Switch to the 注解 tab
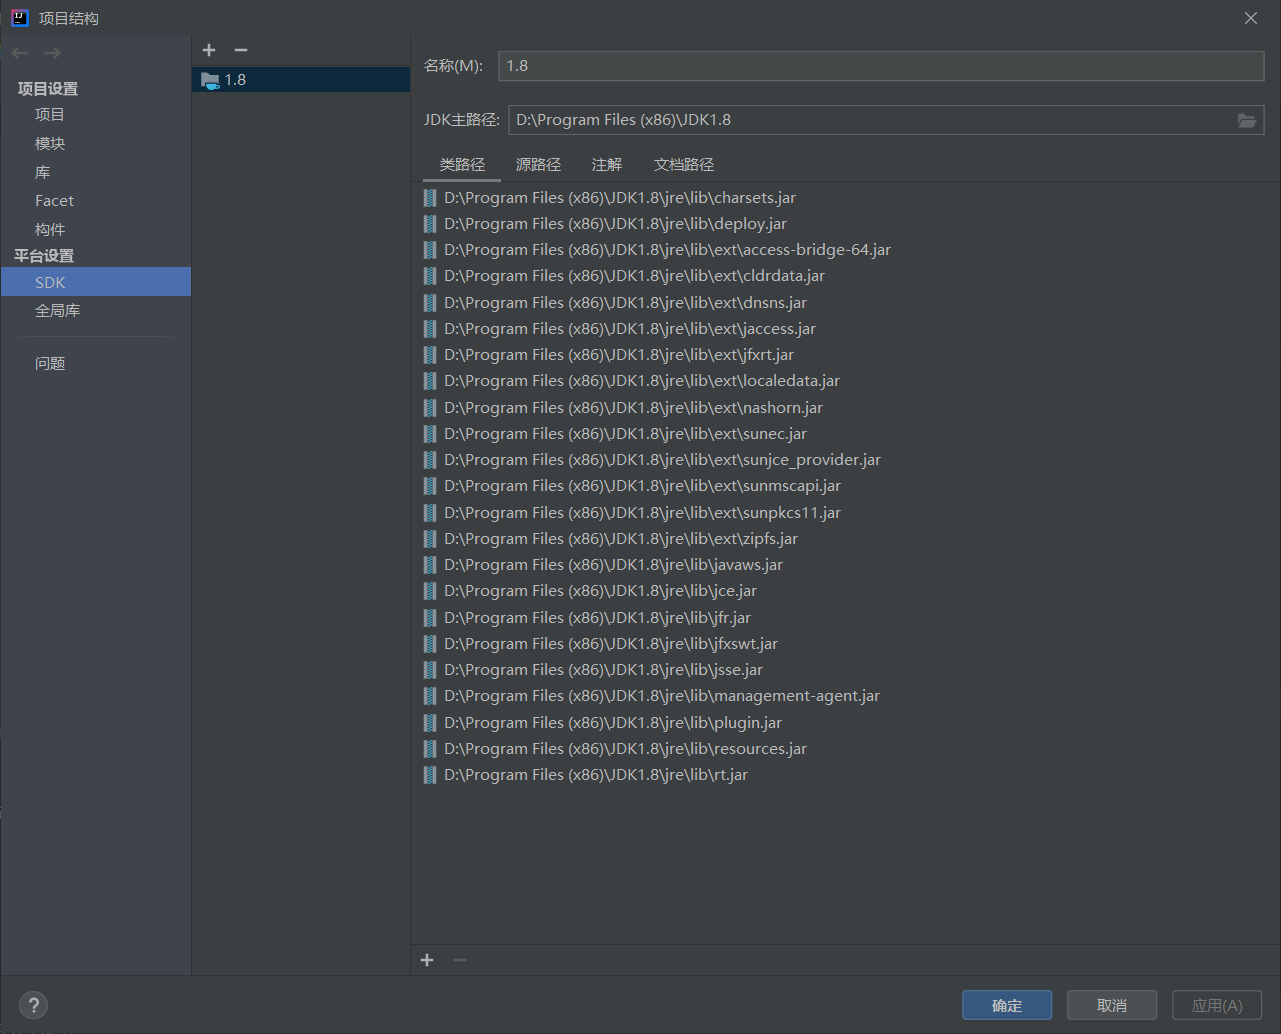 pos(606,164)
